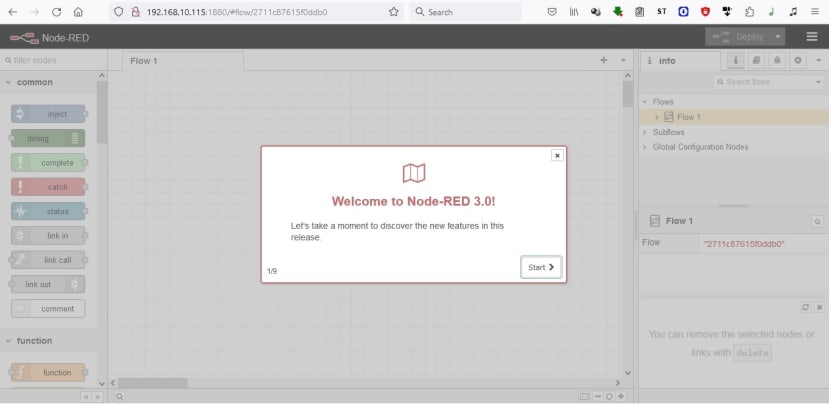The image size is (829, 404).
Task: Open the Firefox application menu
Action: 815,12
